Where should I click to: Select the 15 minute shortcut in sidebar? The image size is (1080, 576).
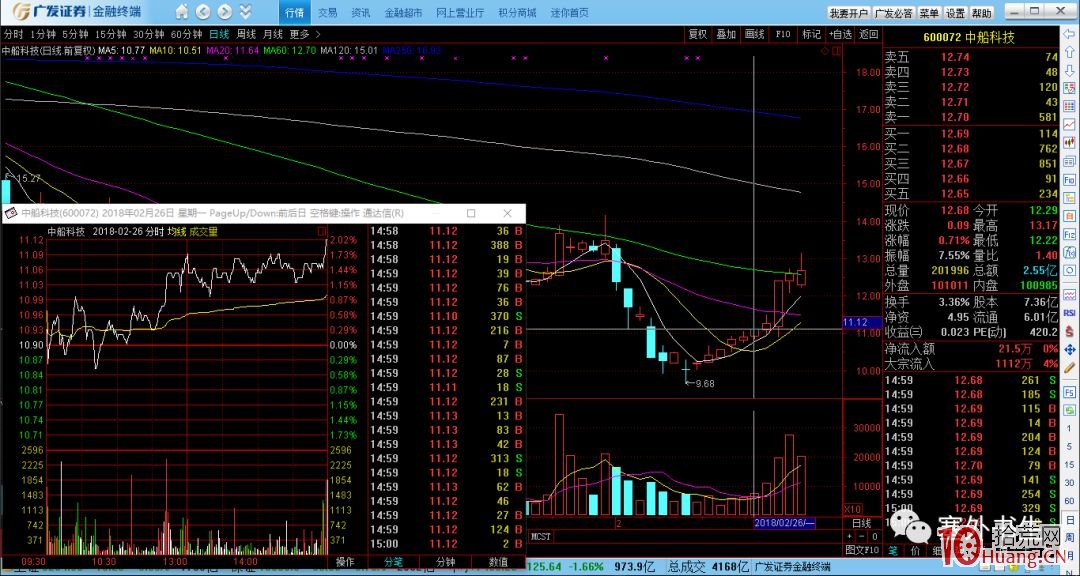point(1070,464)
